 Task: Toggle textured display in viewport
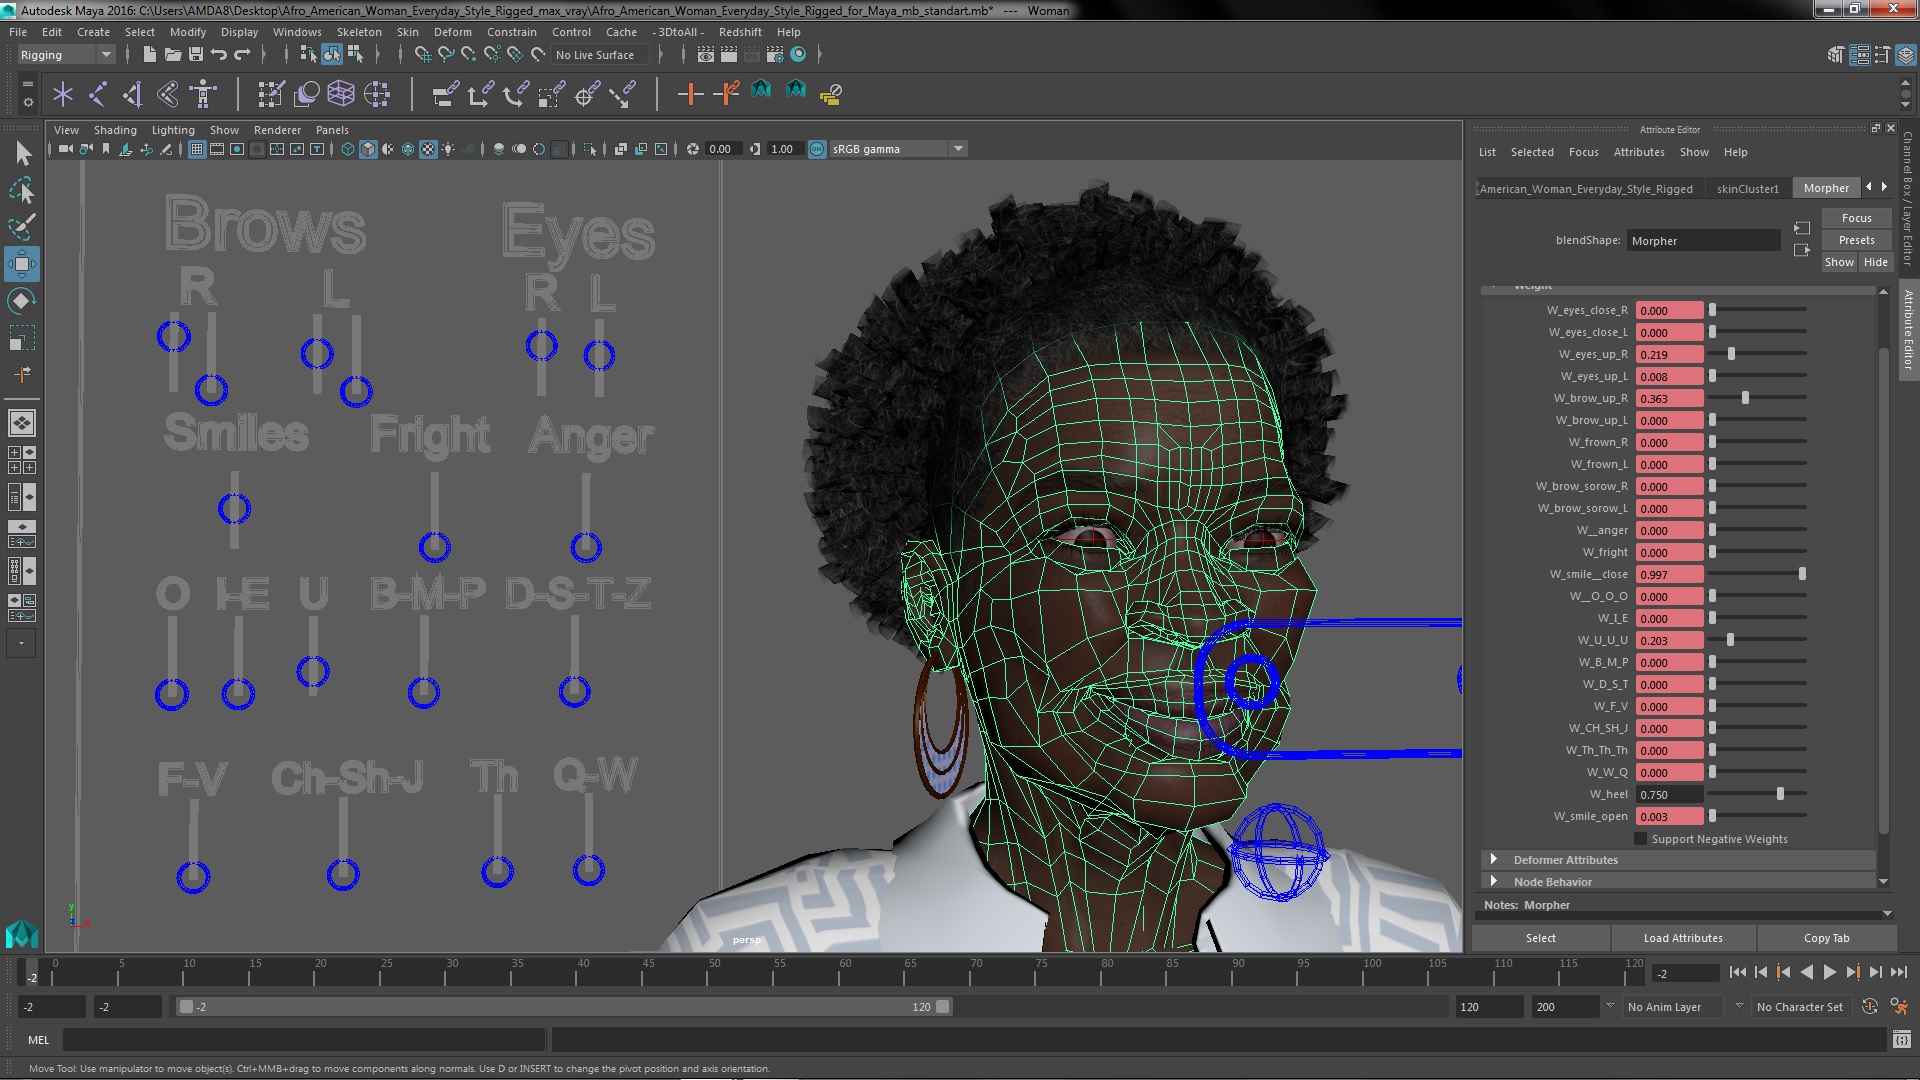coord(428,149)
